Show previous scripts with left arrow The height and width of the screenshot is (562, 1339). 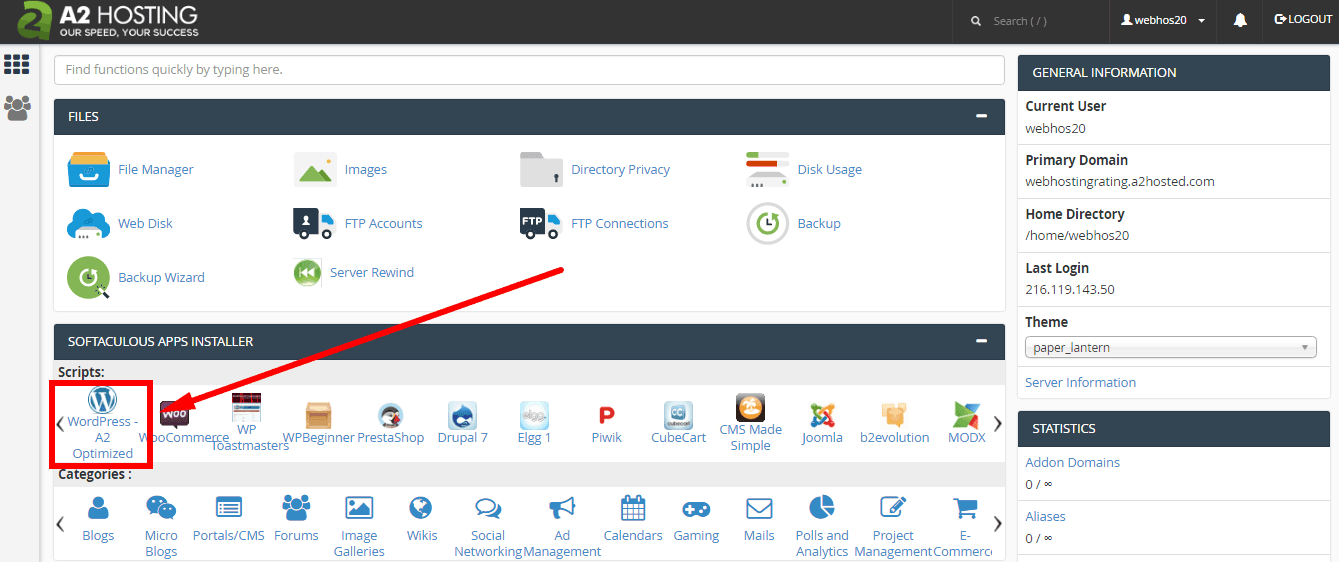60,424
